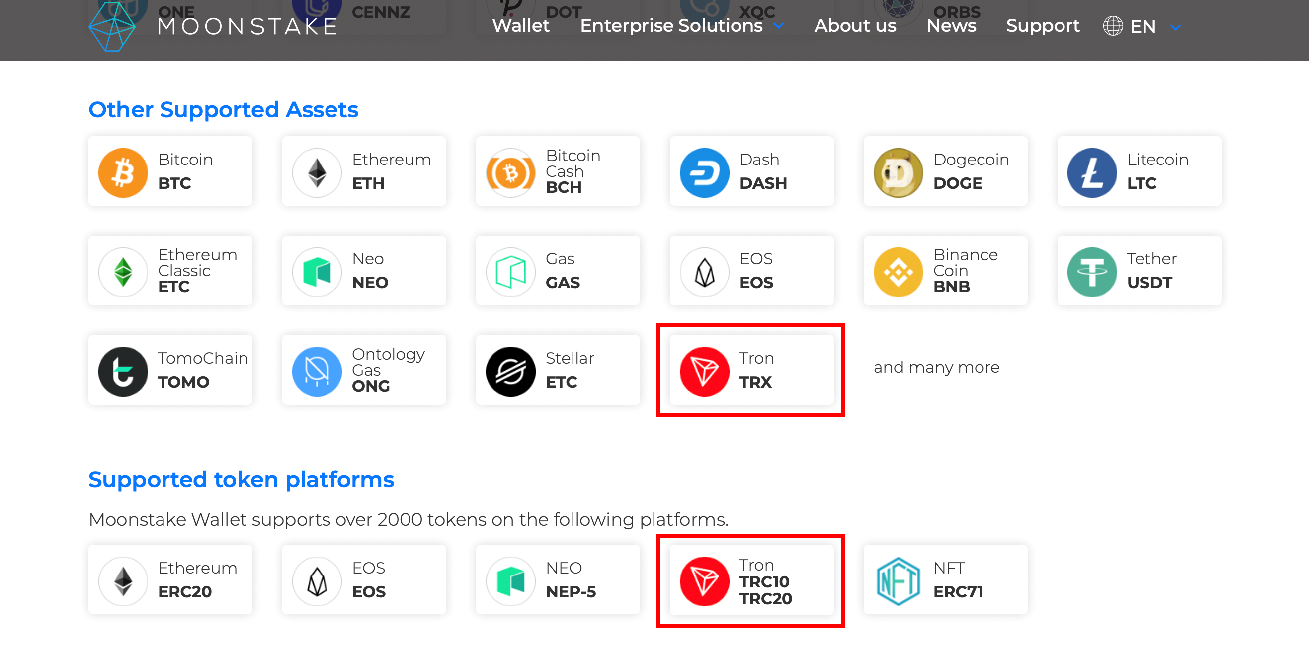Open the News navigation link
The image size is (1310, 658).
coord(951,26)
